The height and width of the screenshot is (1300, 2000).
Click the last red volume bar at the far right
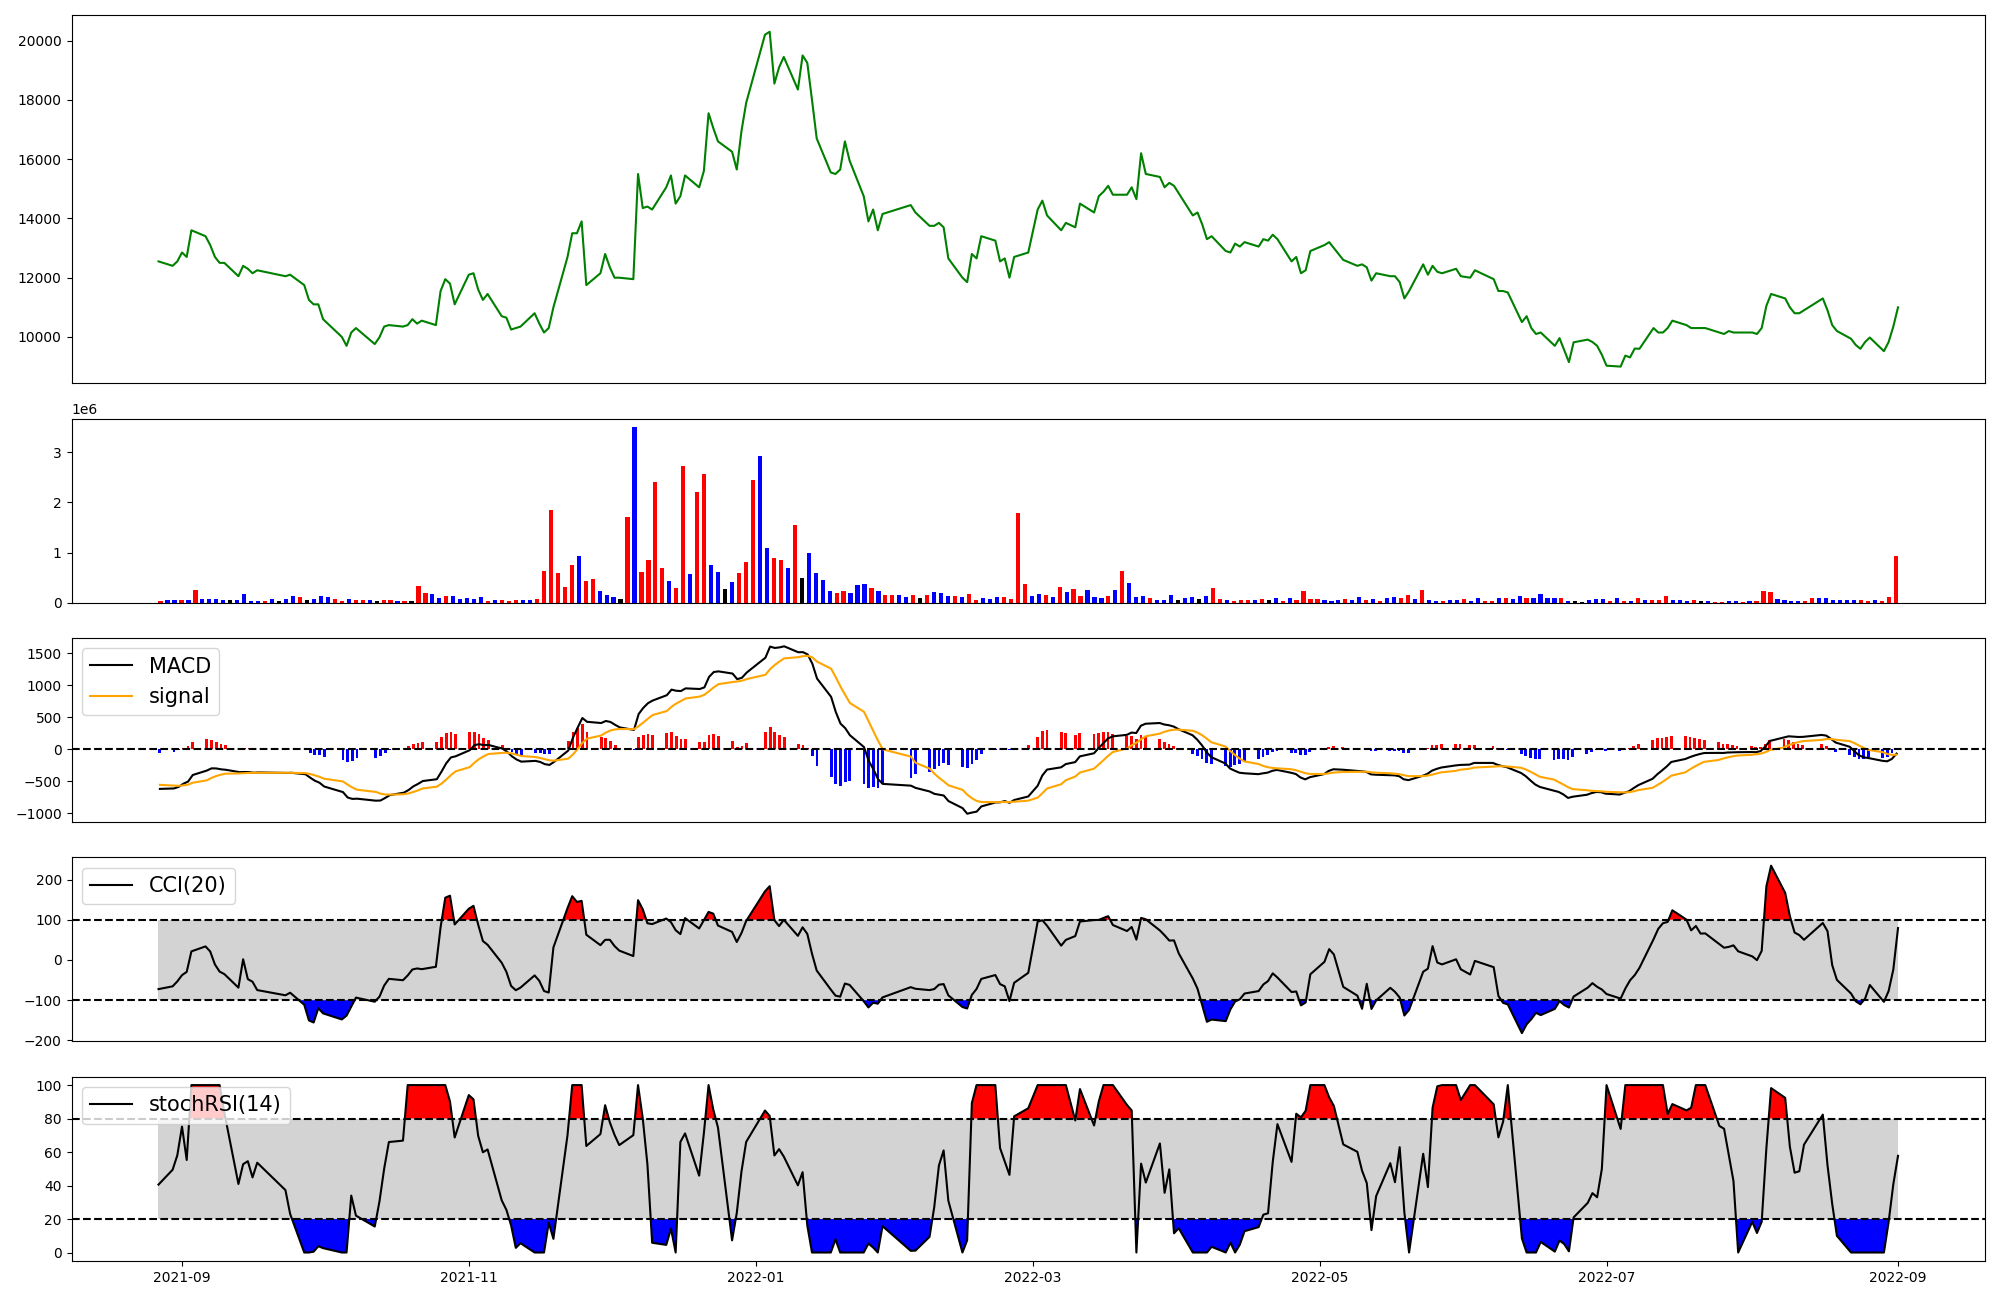[x=1896, y=580]
